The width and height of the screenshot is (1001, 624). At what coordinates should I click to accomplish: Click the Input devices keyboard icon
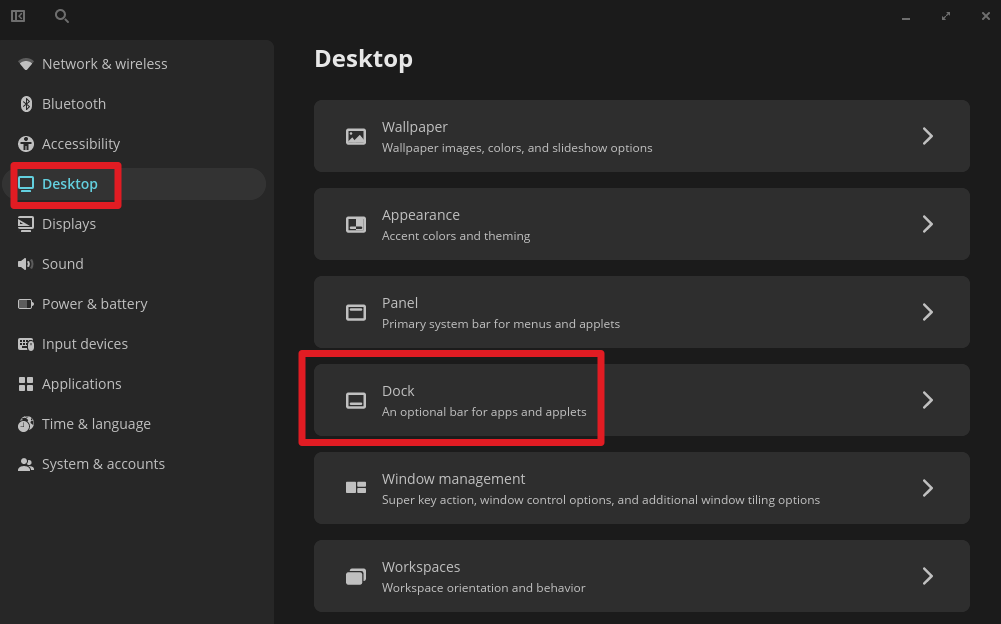click(x=25, y=343)
